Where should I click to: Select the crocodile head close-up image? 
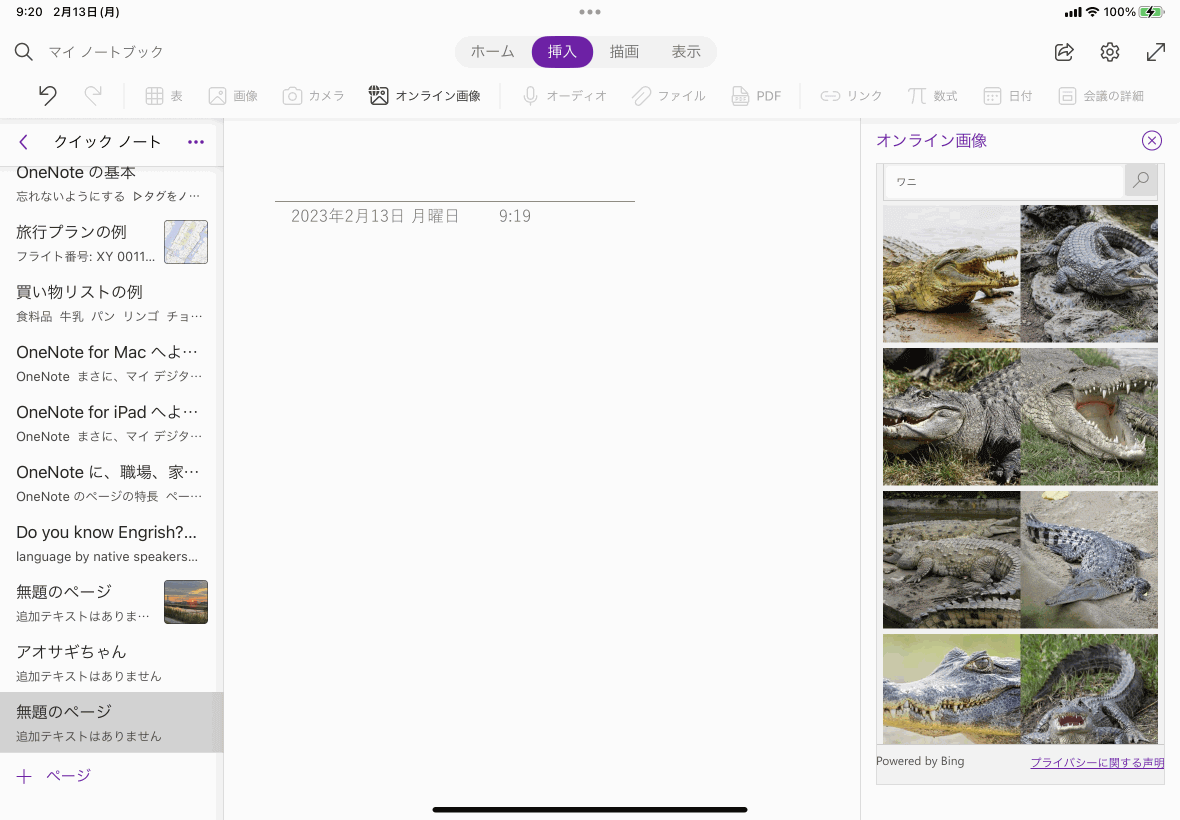pos(951,689)
